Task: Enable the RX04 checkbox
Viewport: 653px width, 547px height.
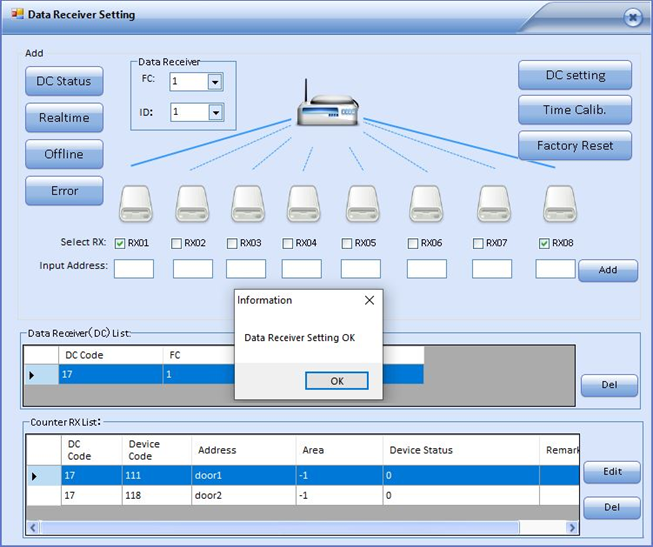Action: tap(288, 243)
